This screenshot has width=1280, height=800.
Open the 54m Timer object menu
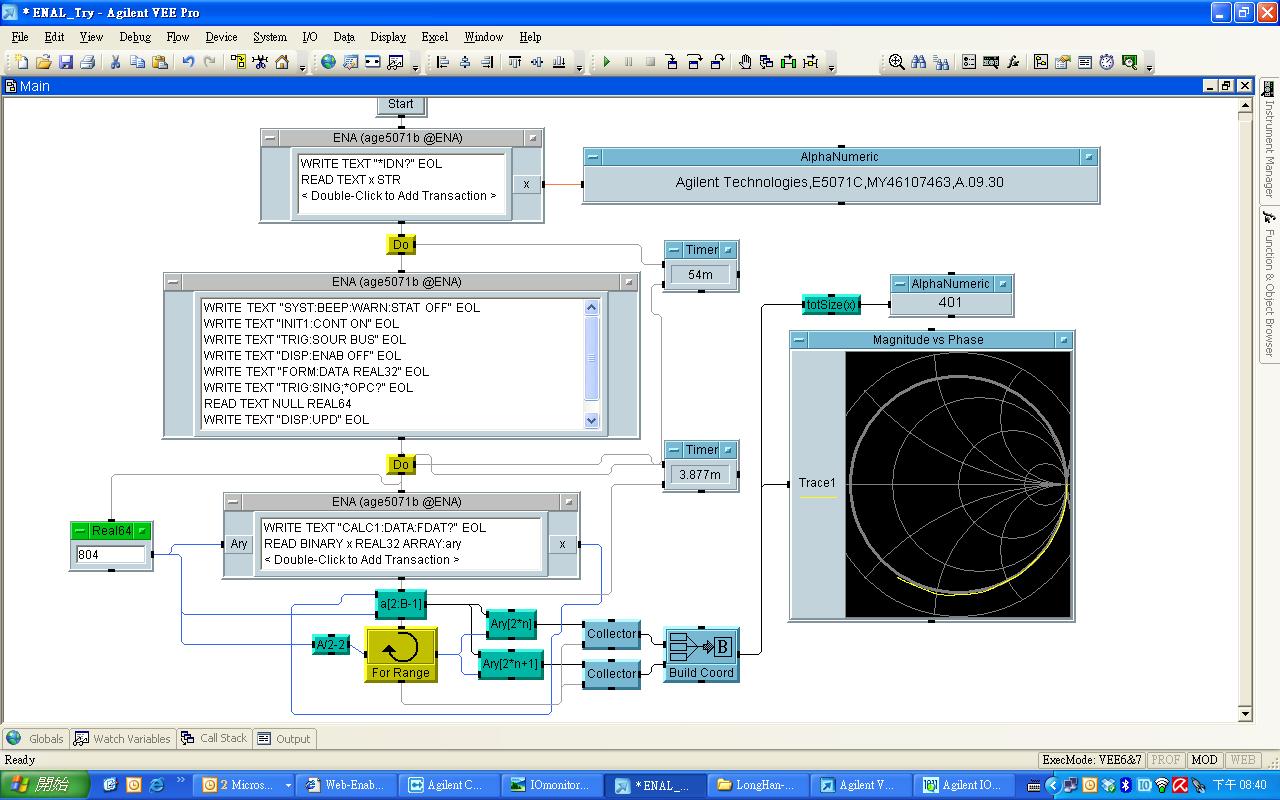click(673, 250)
